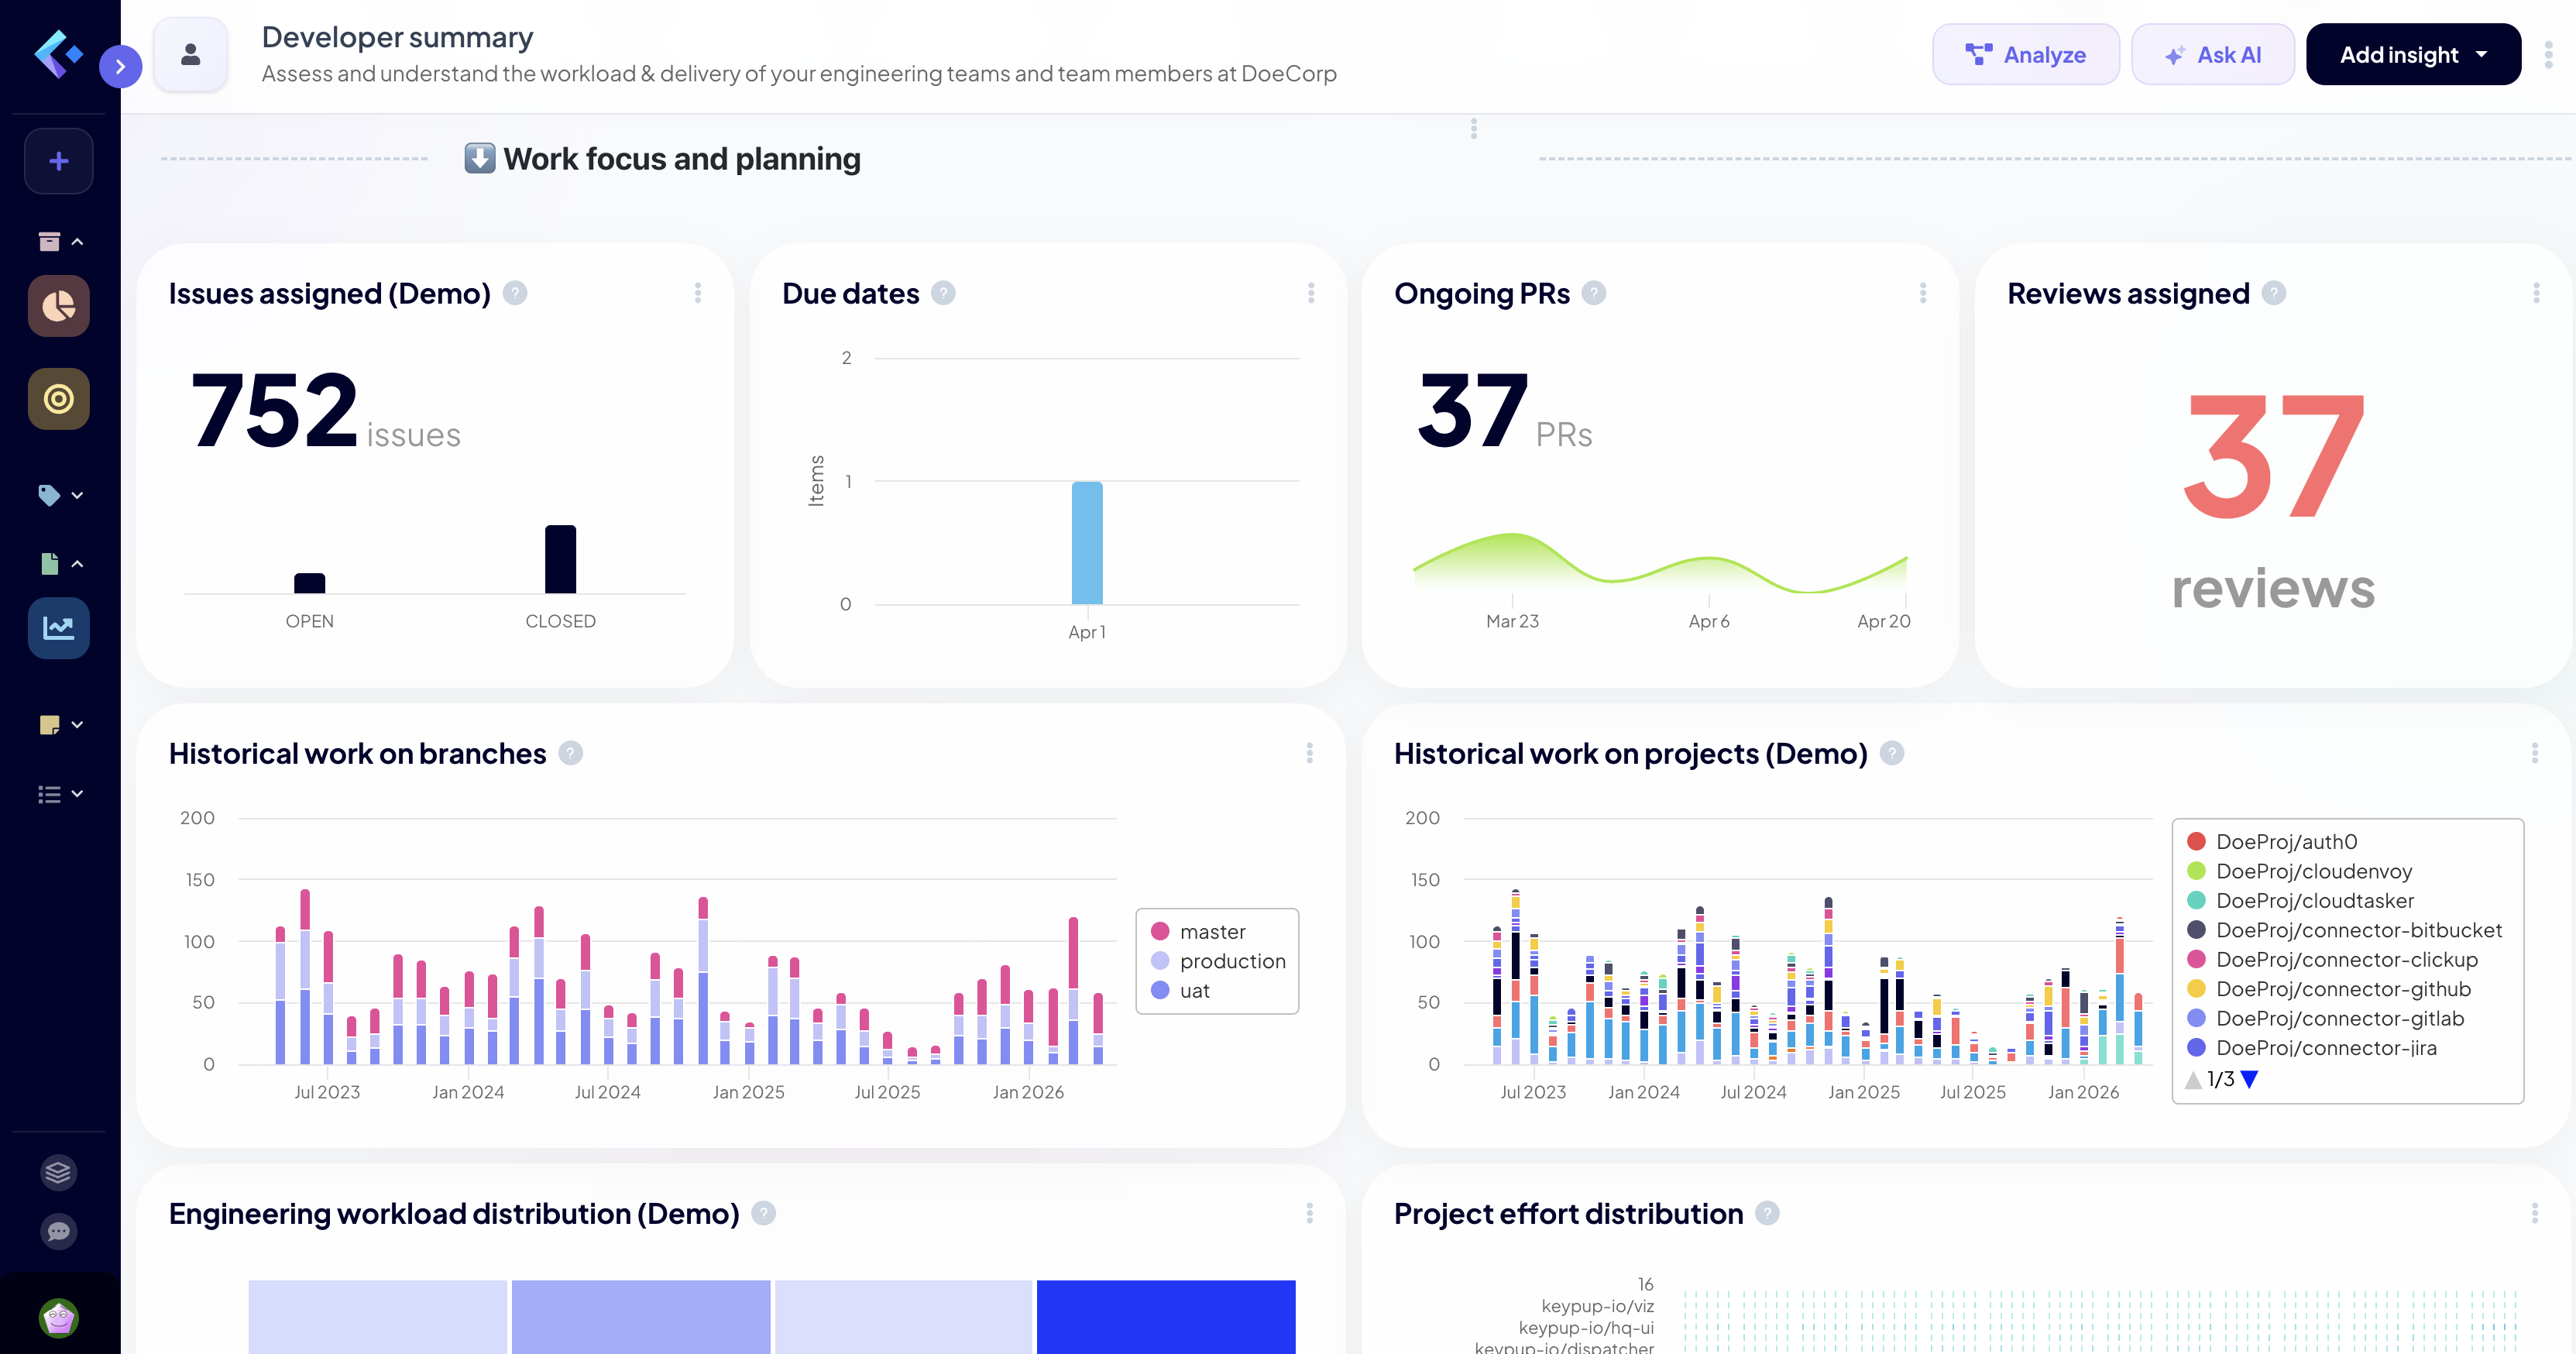2576x1354 pixels.
Task: Open options menu of Issues assigned card
Action: (698, 293)
